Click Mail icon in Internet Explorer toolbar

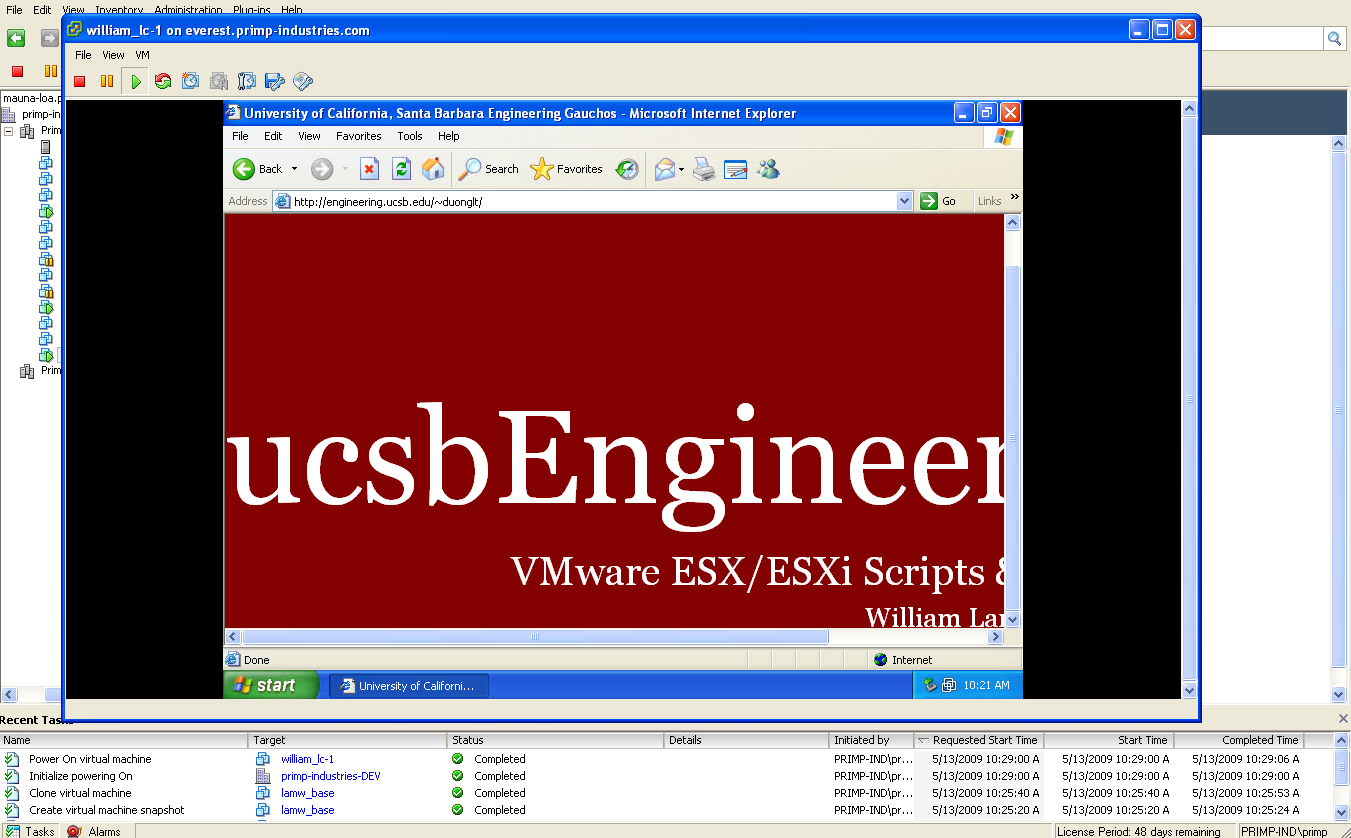(665, 169)
